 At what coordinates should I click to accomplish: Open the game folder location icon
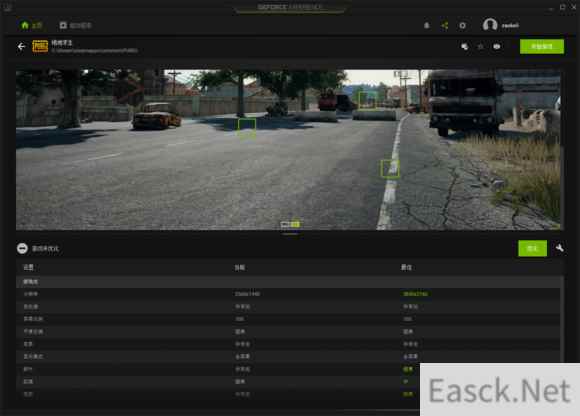[x=465, y=47]
